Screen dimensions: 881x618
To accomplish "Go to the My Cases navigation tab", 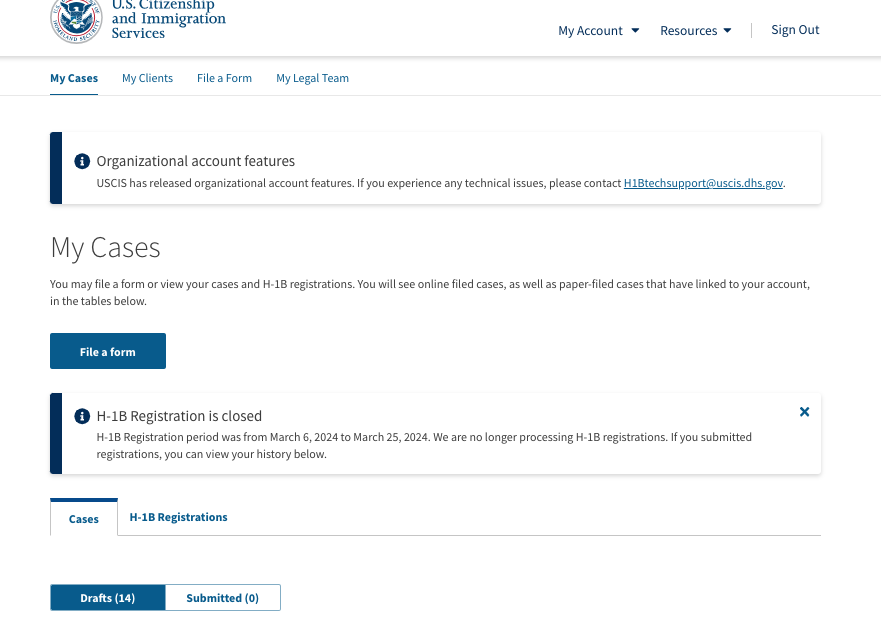I will click(74, 78).
